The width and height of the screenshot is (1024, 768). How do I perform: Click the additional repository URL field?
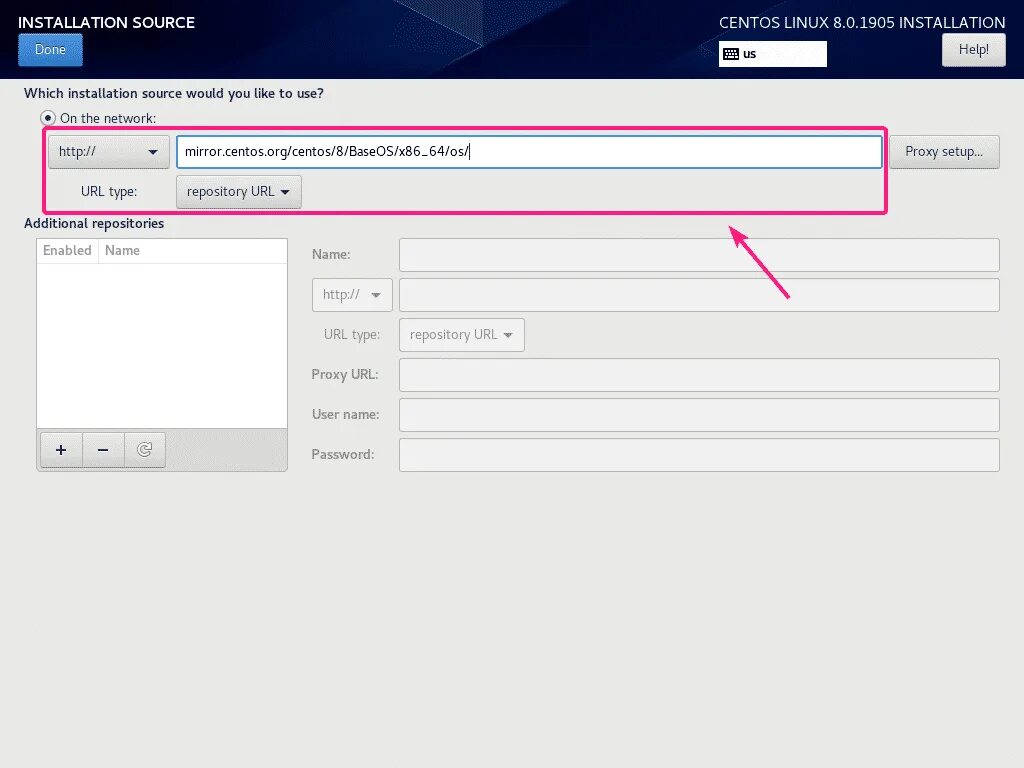tap(699, 295)
